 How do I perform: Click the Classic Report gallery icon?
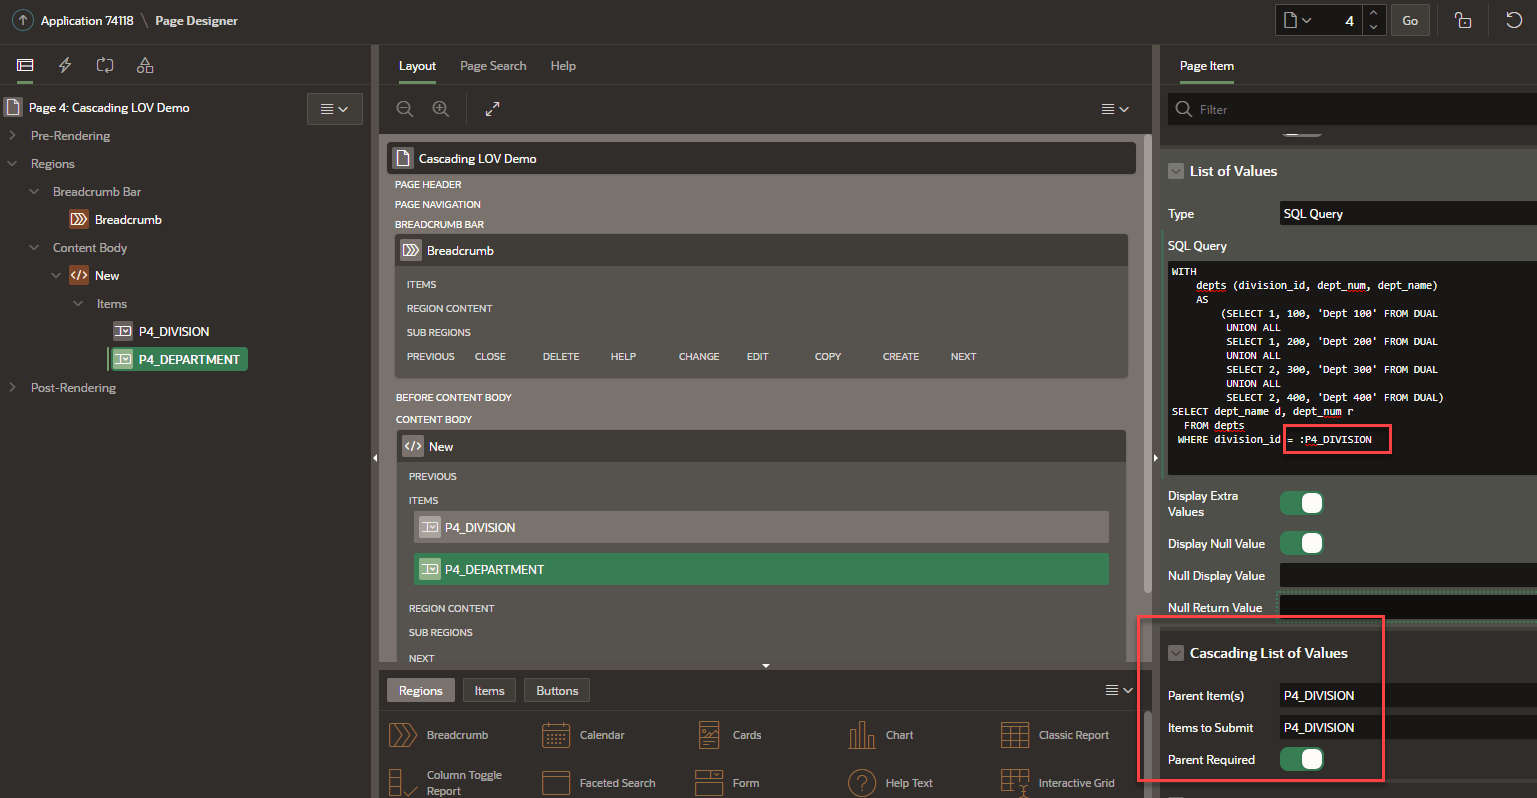click(x=1015, y=735)
